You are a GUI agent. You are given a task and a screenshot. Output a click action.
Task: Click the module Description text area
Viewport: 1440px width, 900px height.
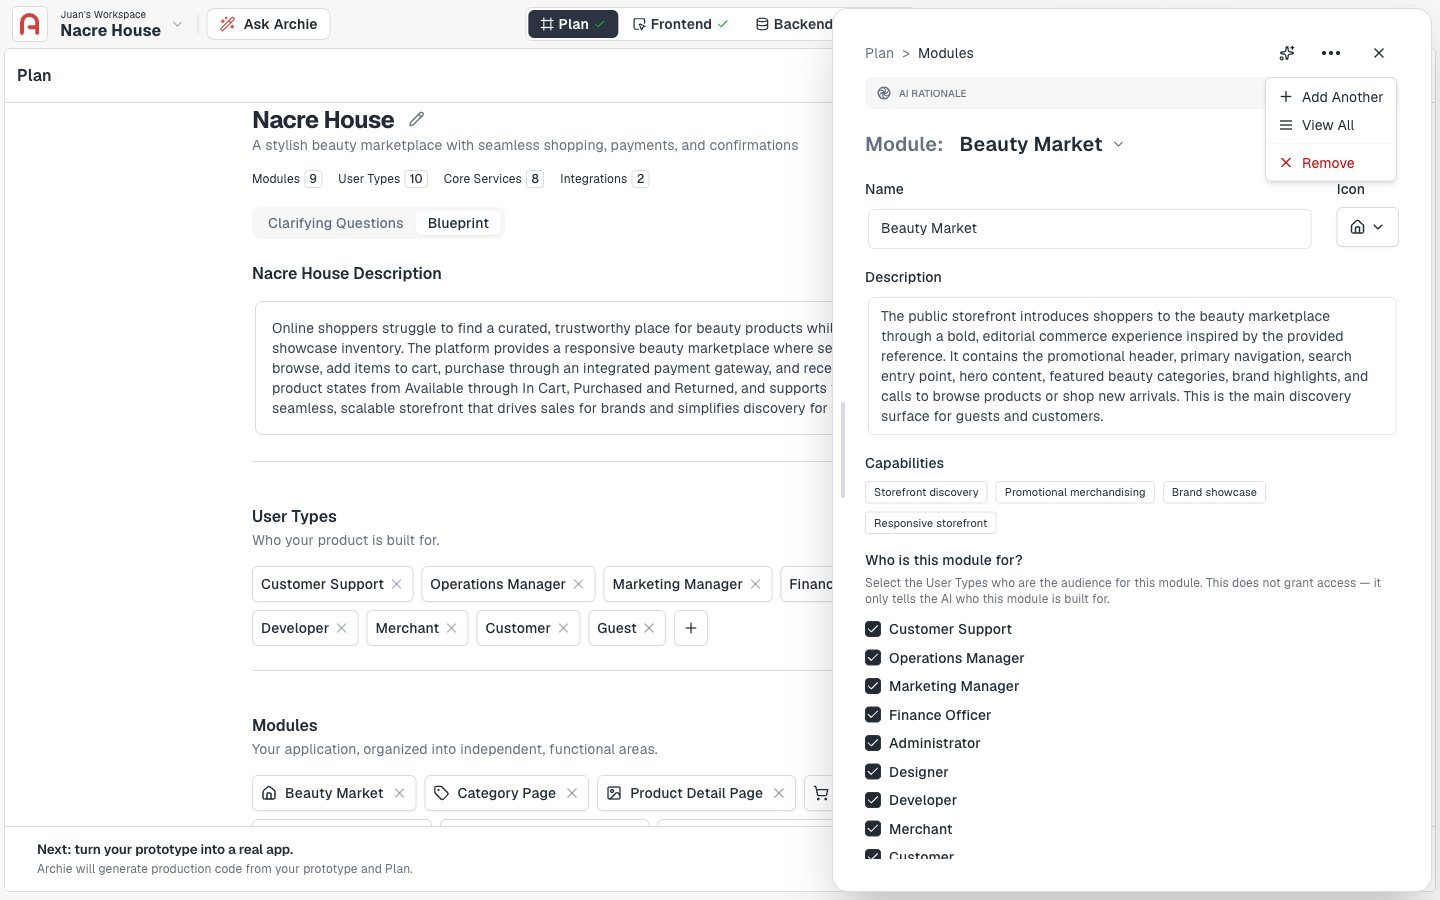tap(1132, 366)
